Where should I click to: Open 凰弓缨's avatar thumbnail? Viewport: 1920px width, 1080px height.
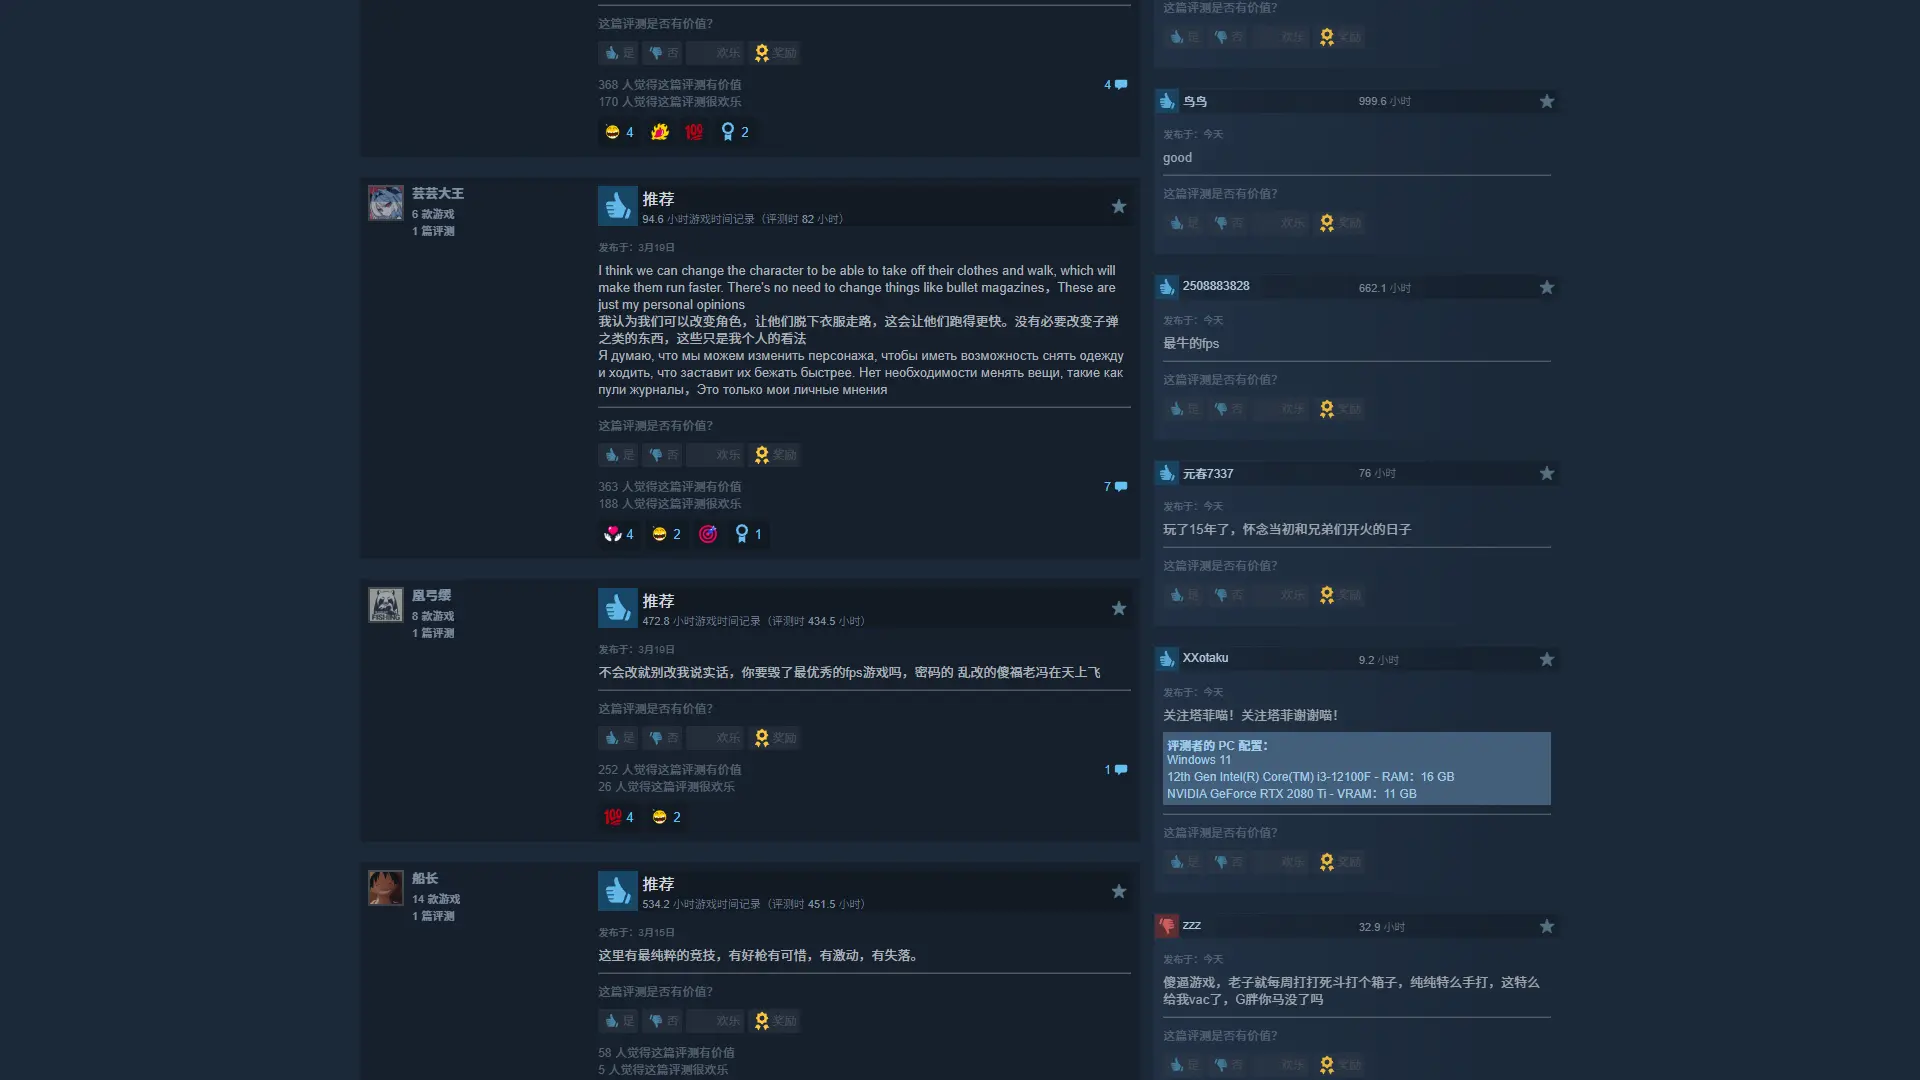(386, 605)
